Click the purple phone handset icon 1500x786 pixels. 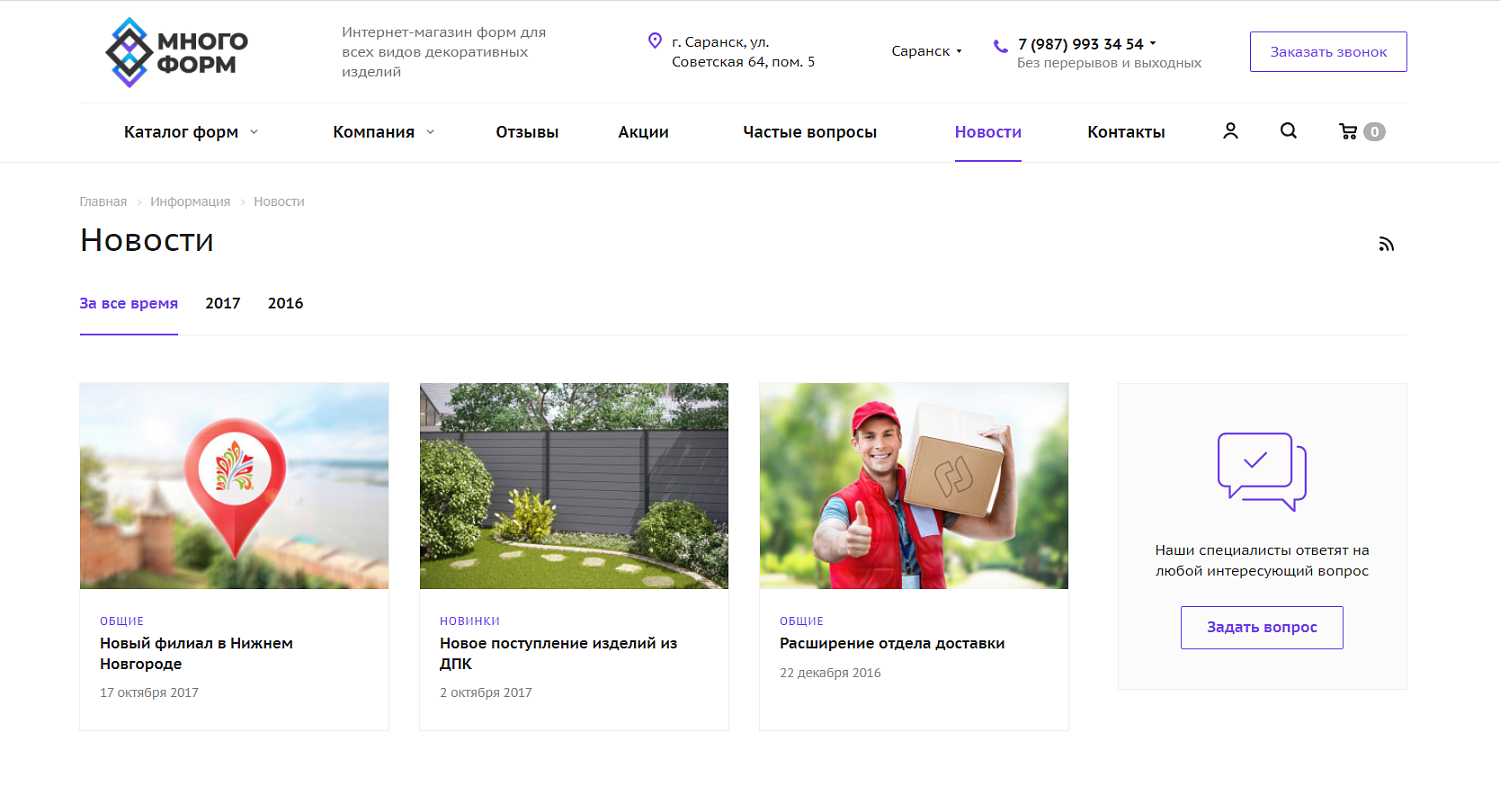click(1001, 45)
